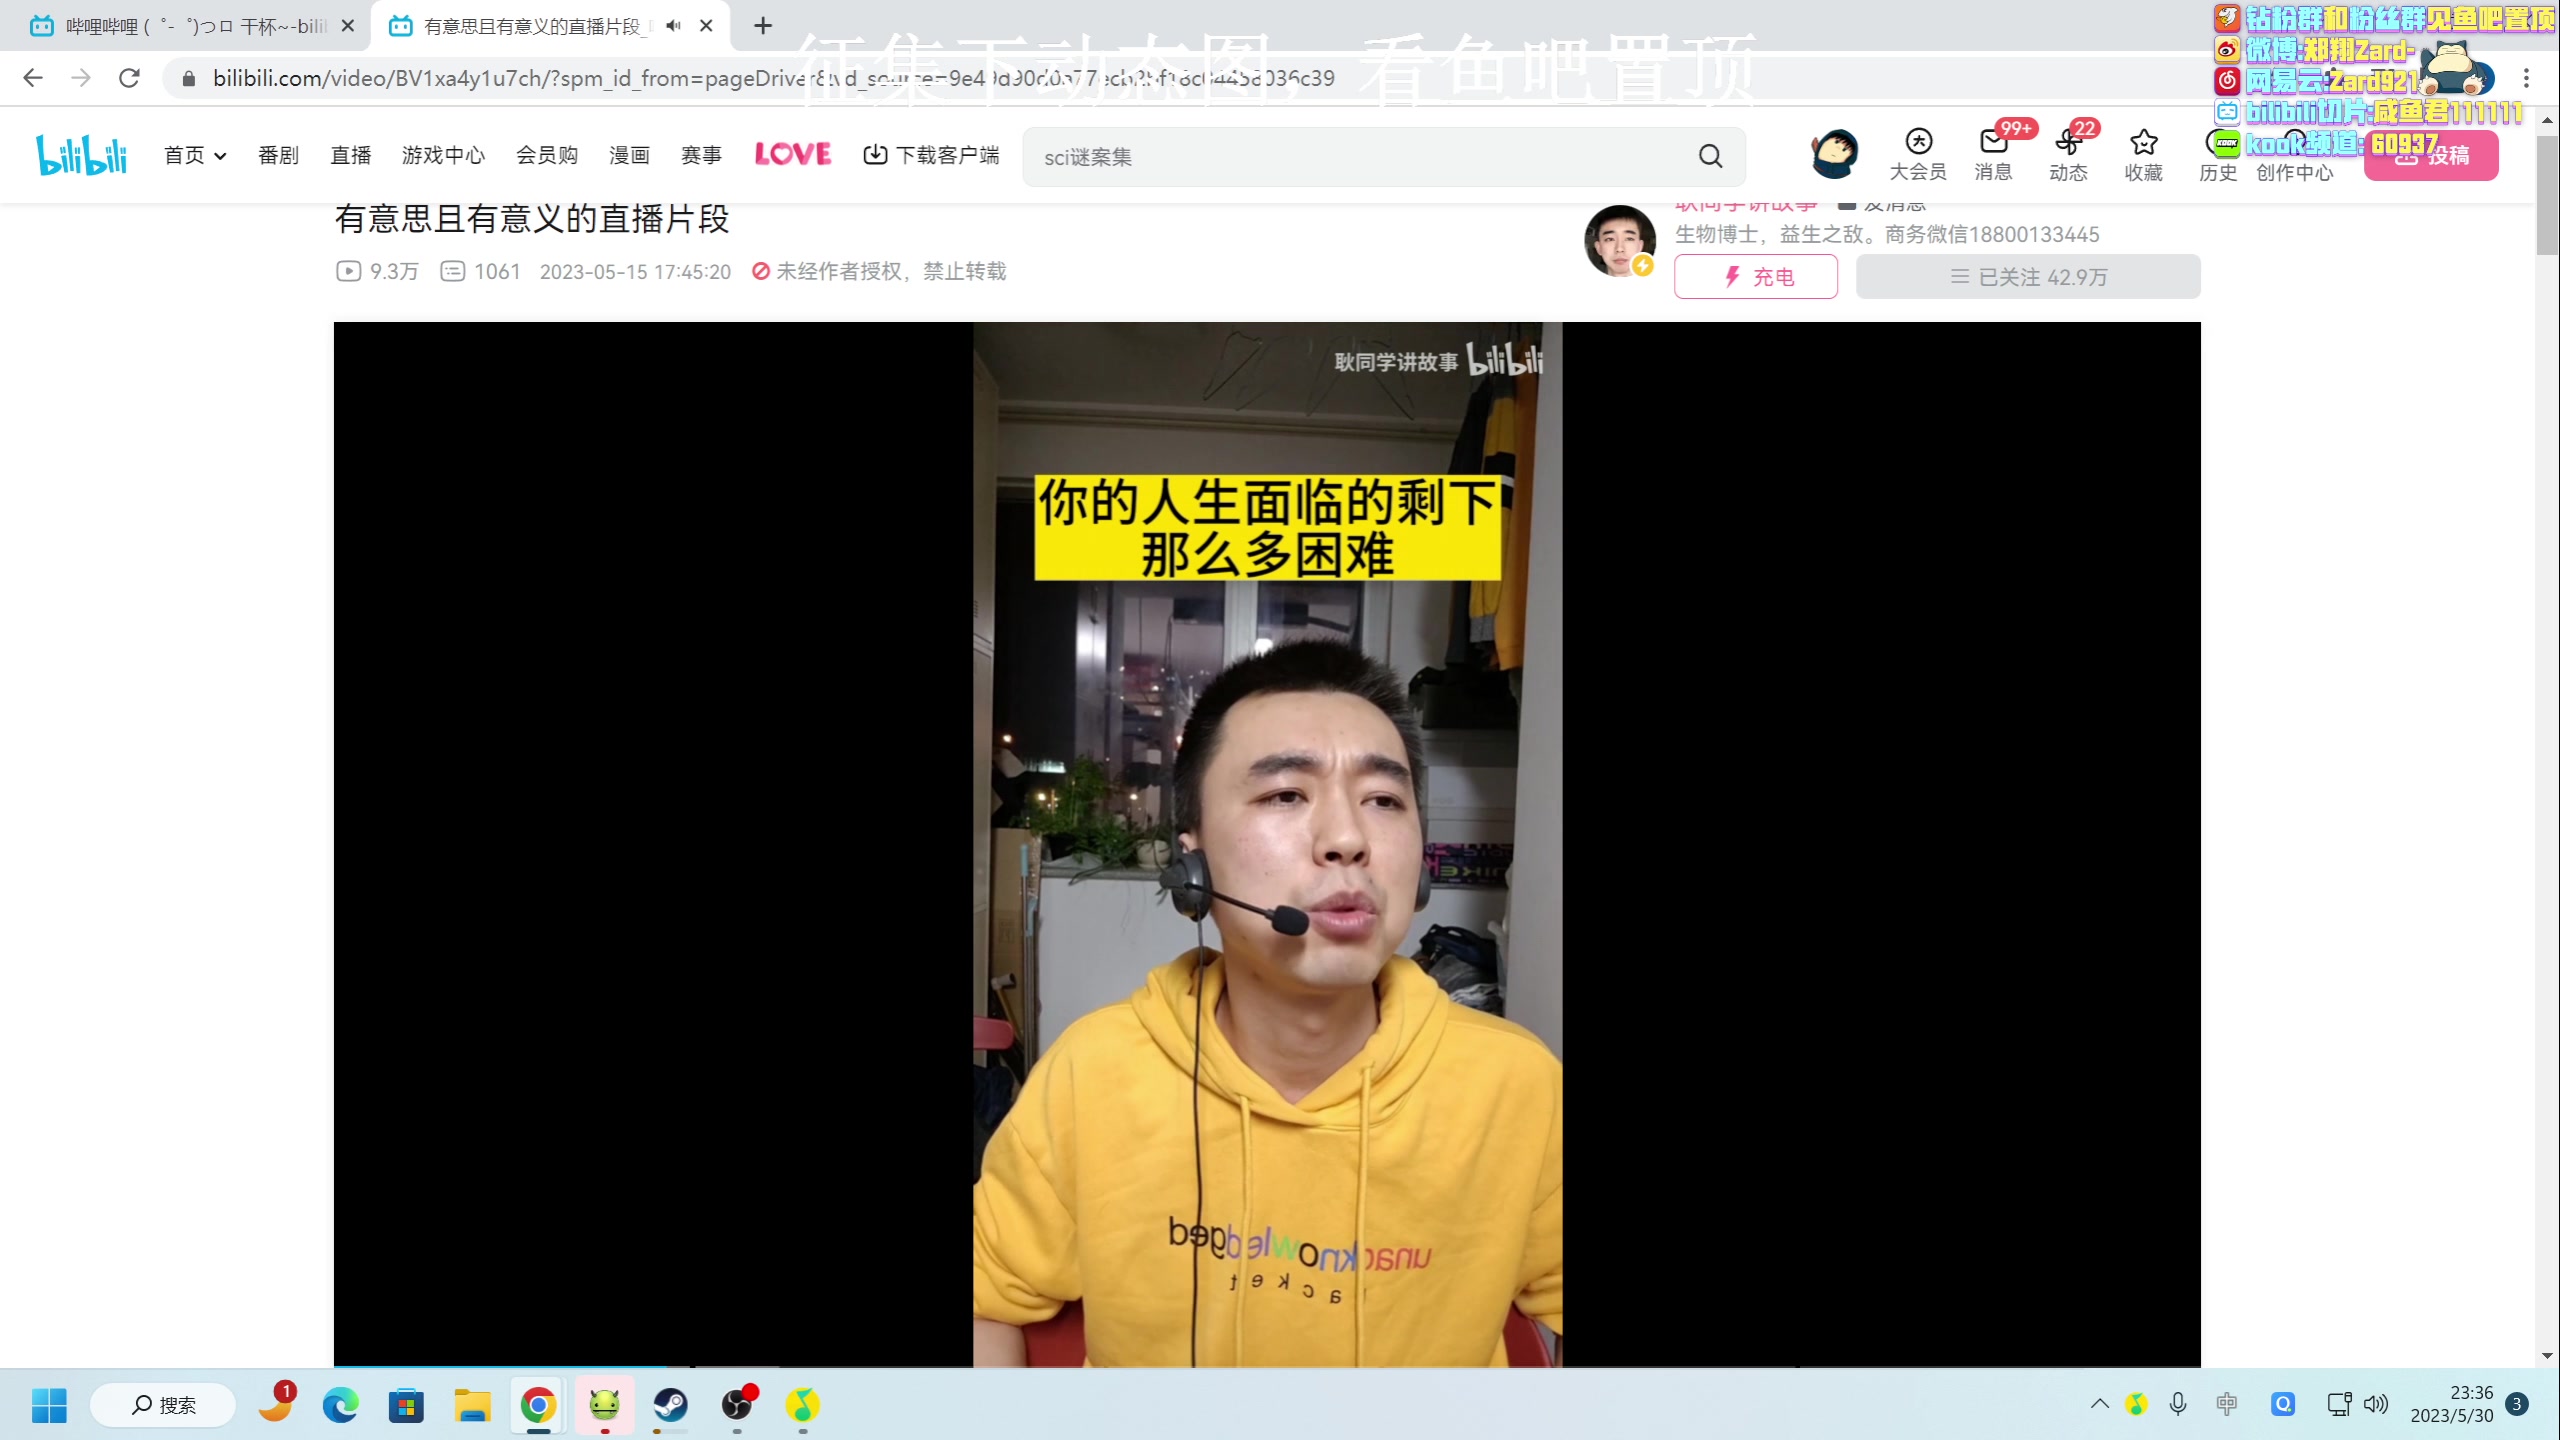
Task: Show hidden system tray icons
Action: pos(2099,1404)
